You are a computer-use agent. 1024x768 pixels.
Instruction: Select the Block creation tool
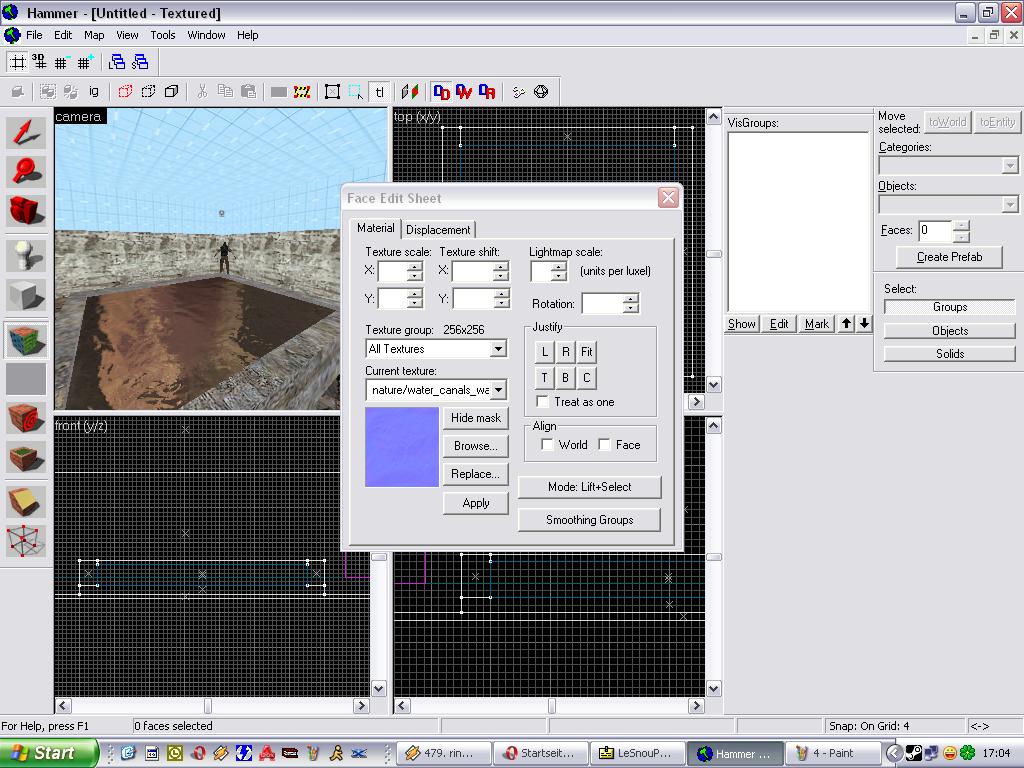pos(26,295)
